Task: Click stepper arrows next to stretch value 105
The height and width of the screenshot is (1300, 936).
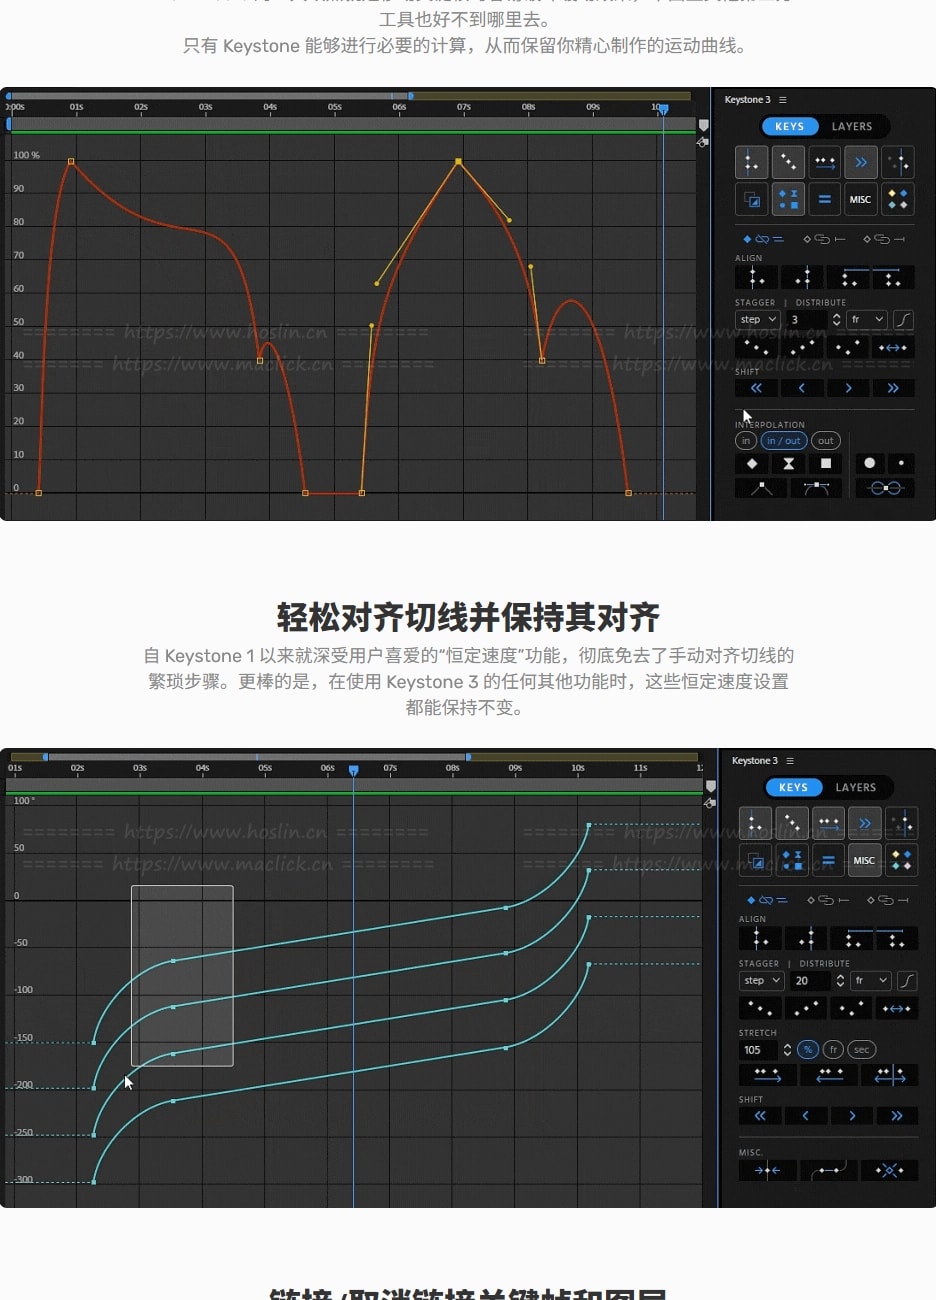Action: pyautogui.click(x=787, y=1050)
